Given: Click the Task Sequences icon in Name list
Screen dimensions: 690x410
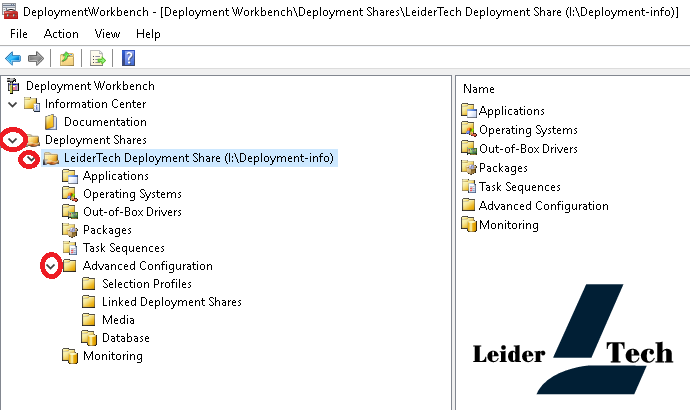Looking at the screenshot, I should (469, 187).
